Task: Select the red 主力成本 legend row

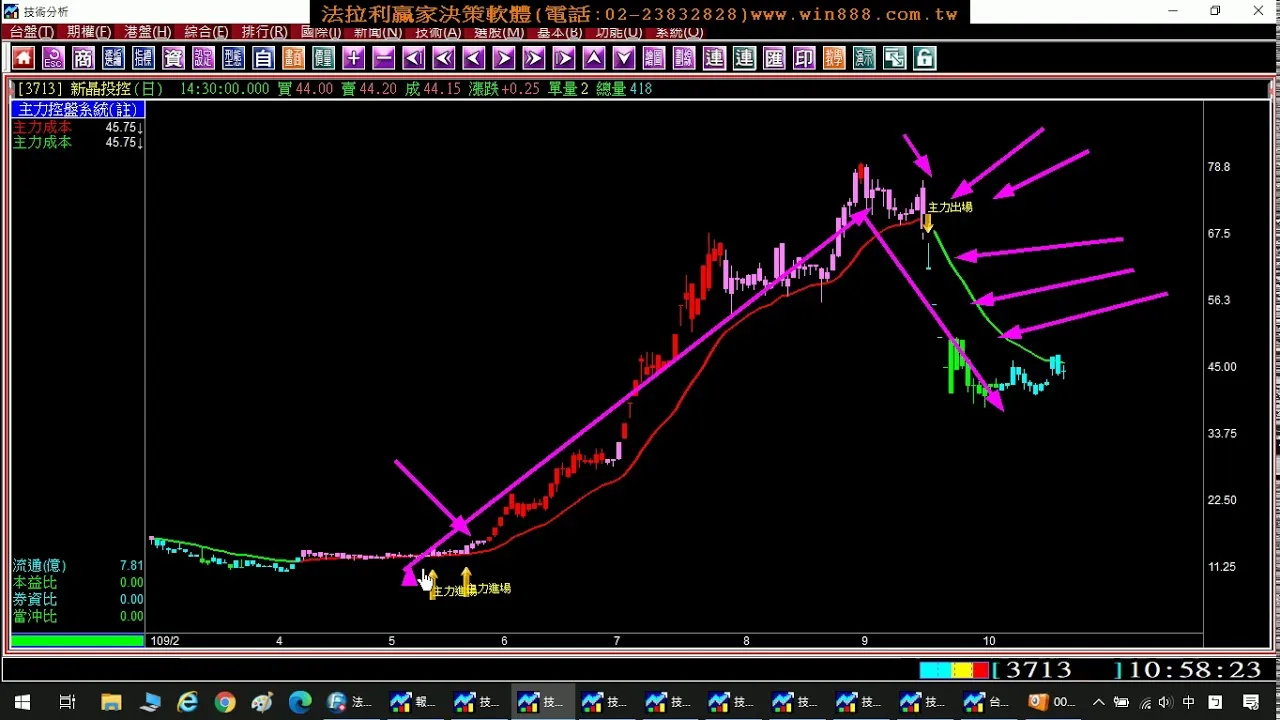Action: (x=78, y=127)
